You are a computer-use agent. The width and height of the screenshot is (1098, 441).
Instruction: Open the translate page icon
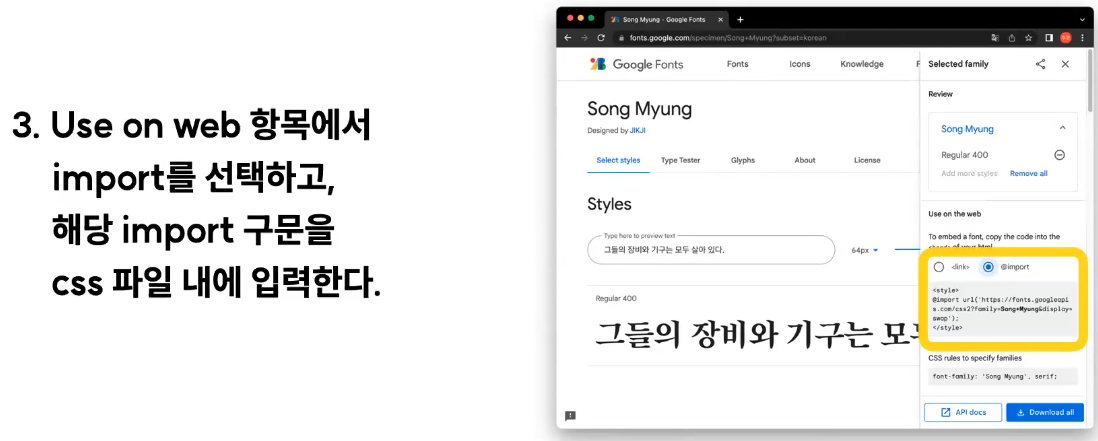(x=995, y=38)
